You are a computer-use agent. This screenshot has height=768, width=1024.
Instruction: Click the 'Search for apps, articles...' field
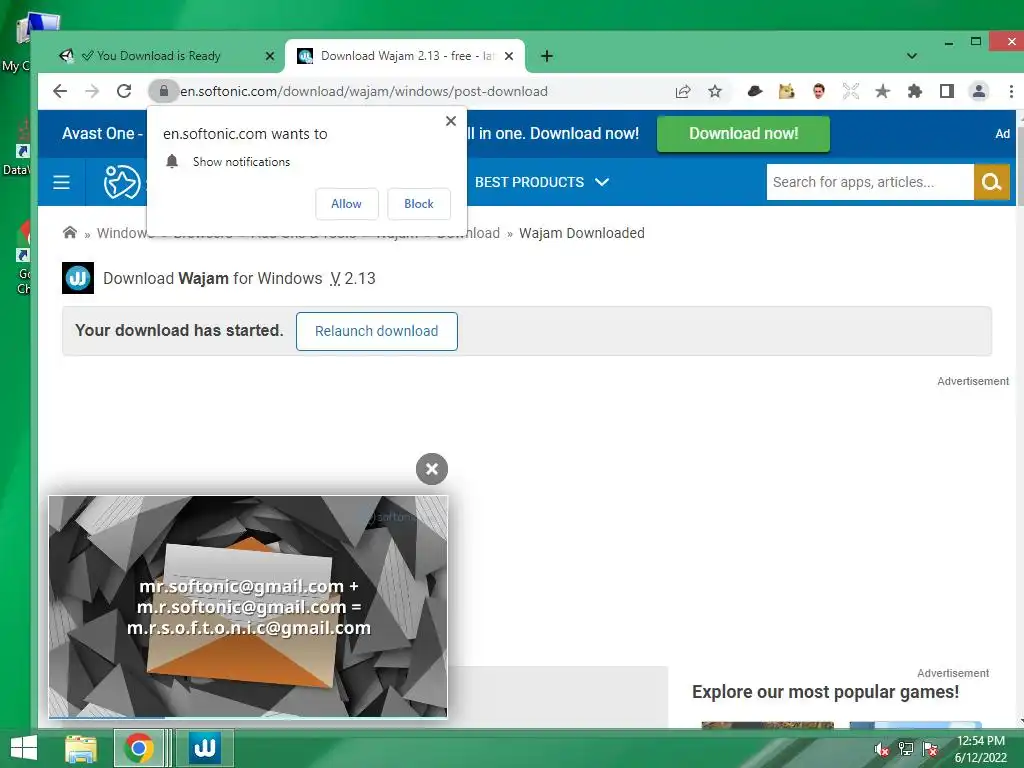pos(869,182)
